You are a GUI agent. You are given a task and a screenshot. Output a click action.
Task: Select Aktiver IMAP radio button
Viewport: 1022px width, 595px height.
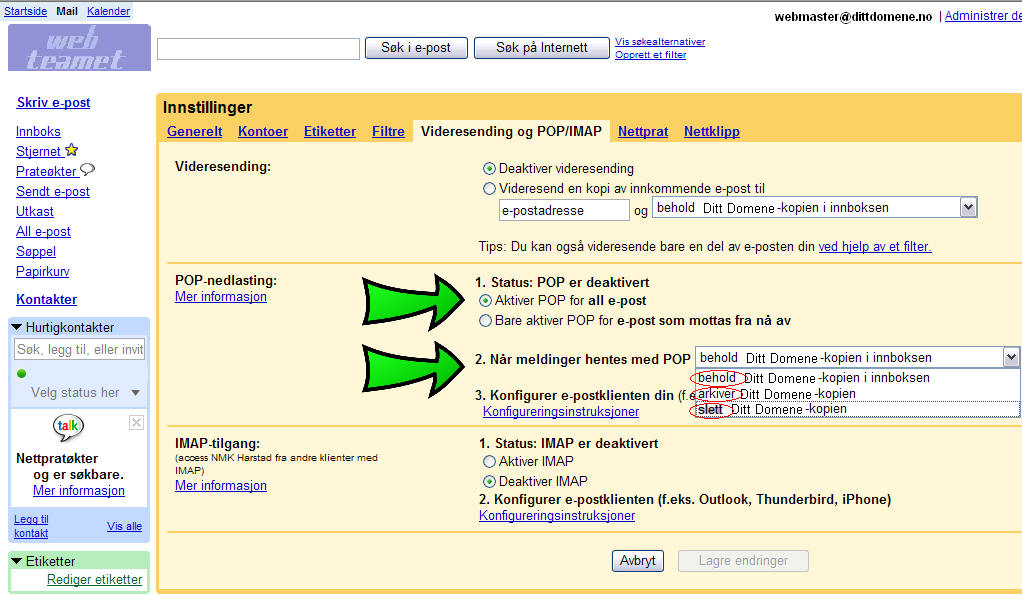(489, 461)
